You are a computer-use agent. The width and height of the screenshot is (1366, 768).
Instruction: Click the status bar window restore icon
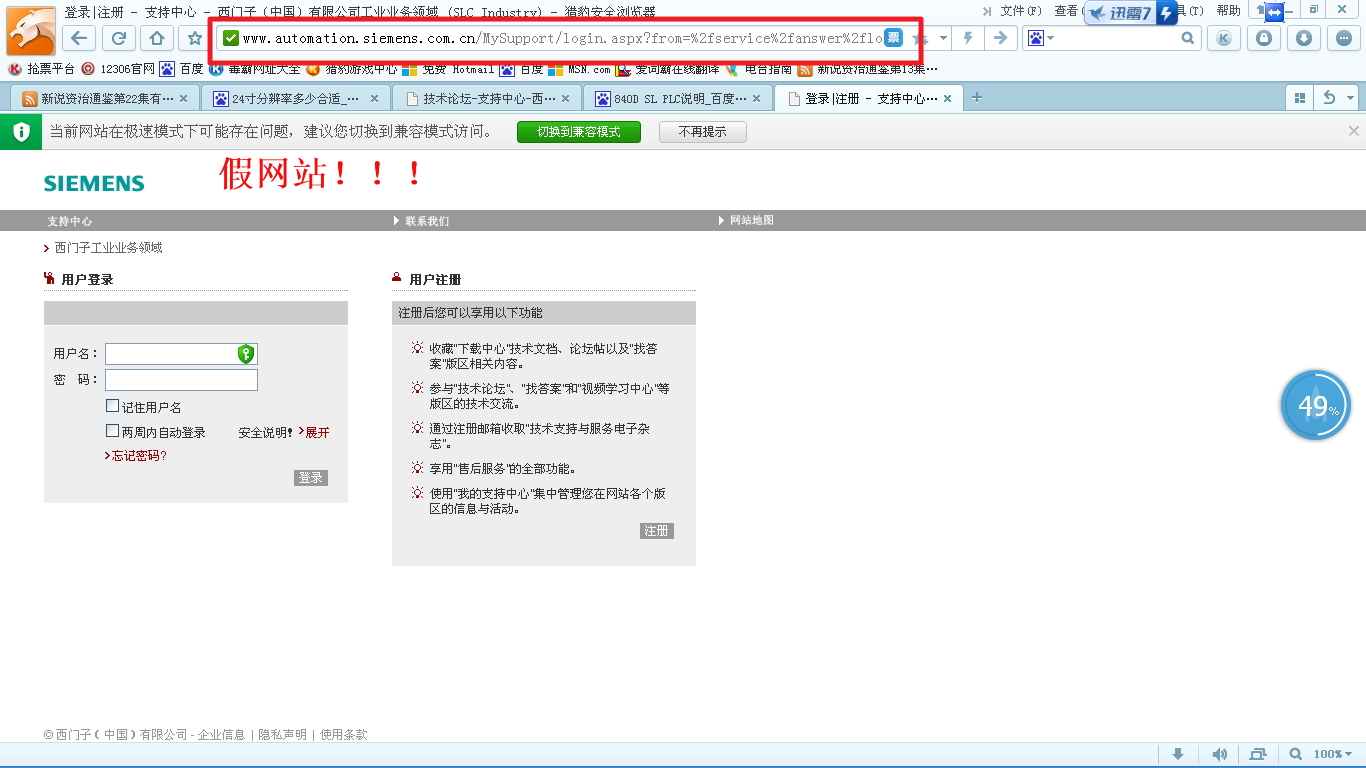click(x=1258, y=754)
